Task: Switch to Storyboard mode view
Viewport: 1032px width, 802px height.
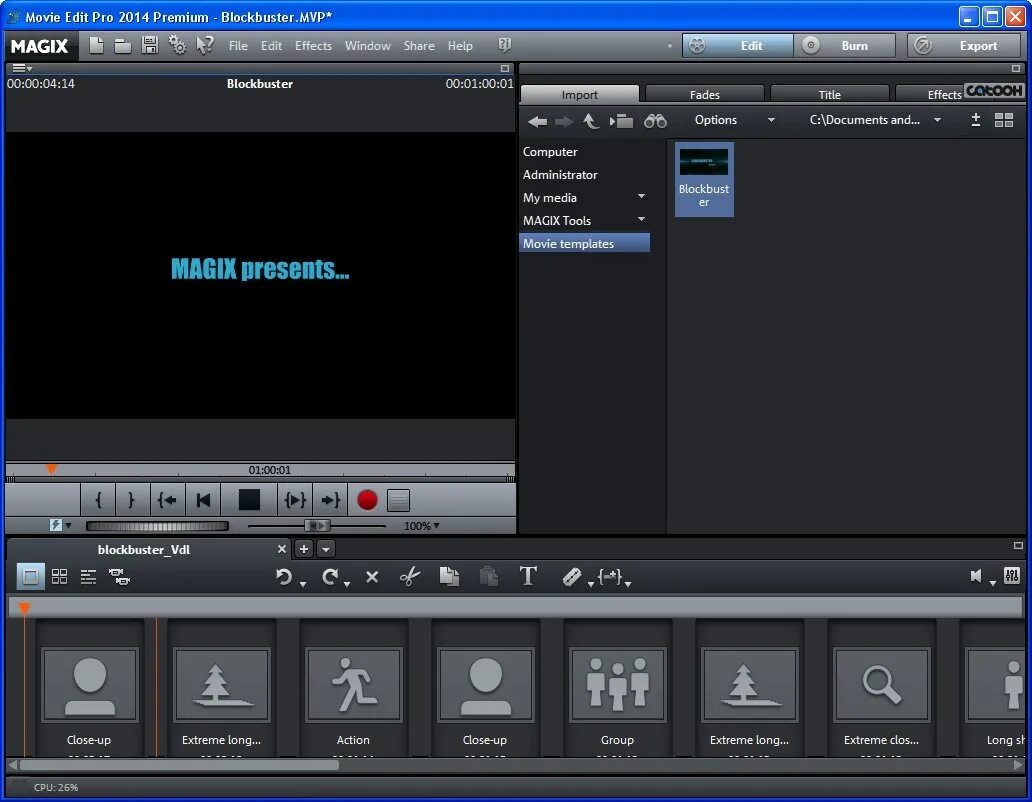Action: point(30,577)
